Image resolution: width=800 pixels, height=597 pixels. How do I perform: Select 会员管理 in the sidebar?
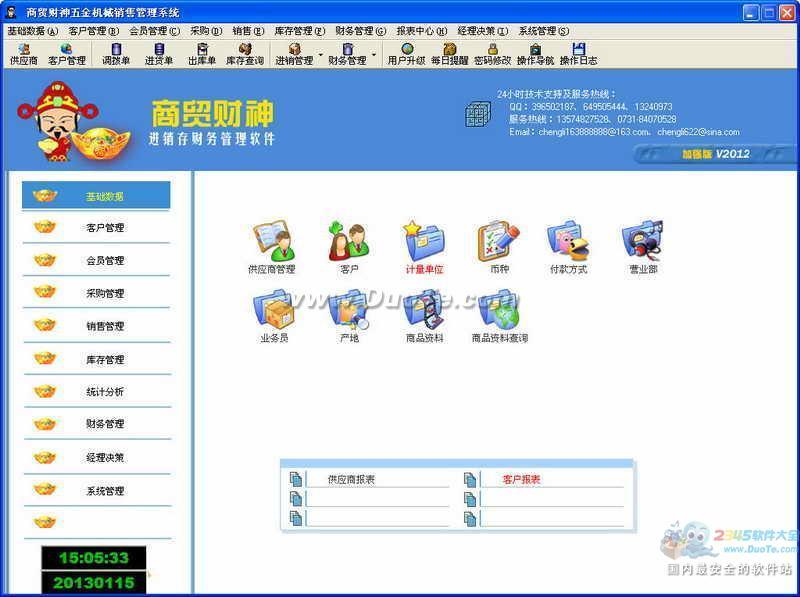pyautogui.click(x=96, y=260)
